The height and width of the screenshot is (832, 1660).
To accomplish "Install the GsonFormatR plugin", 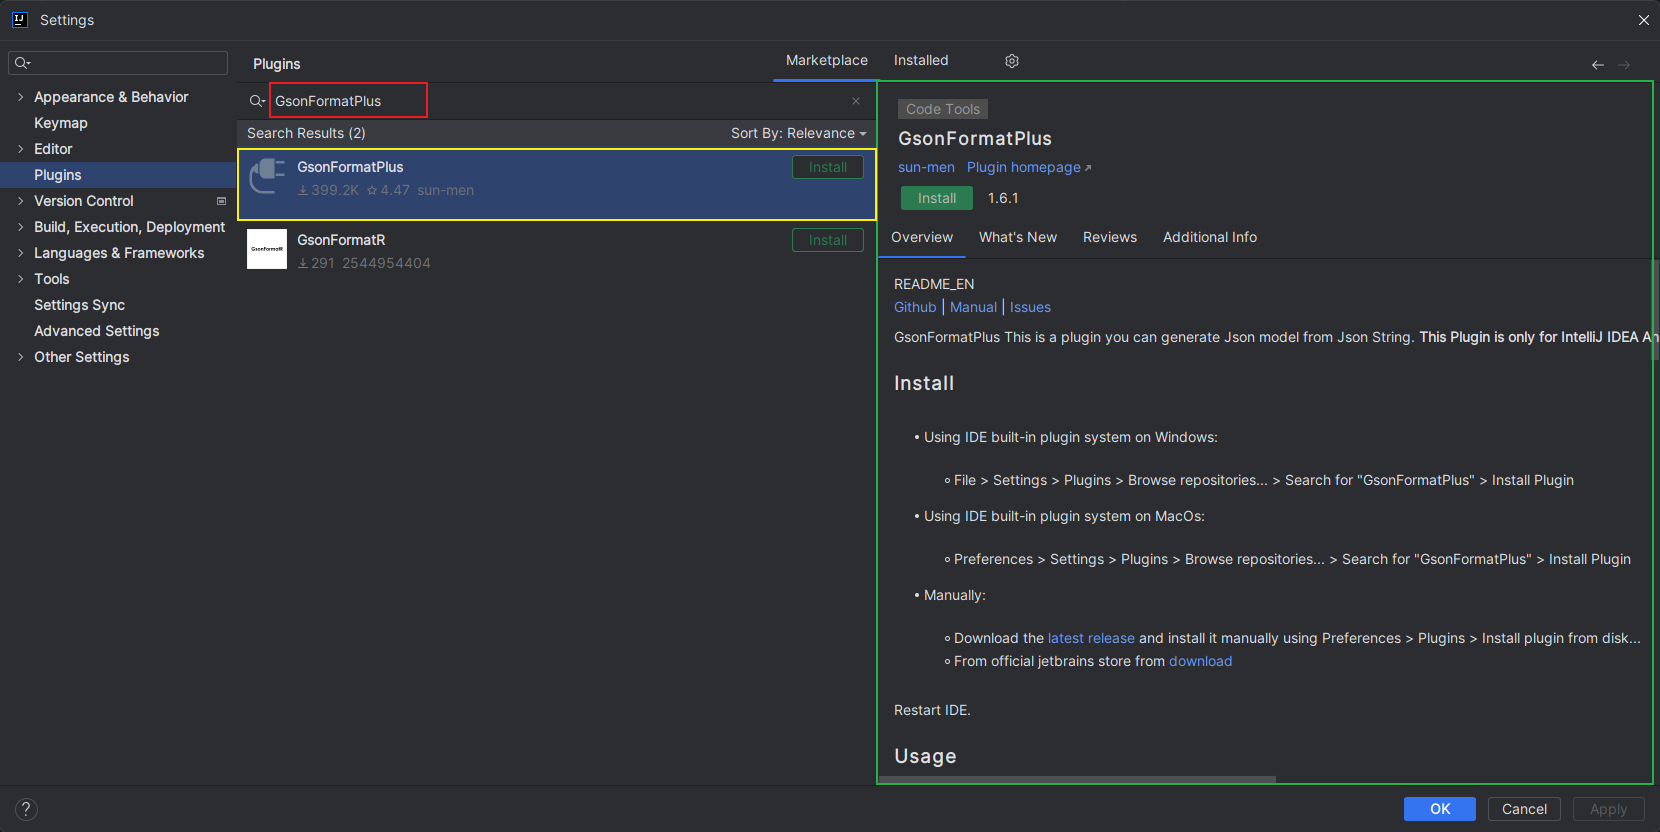I will coord(828,240).
